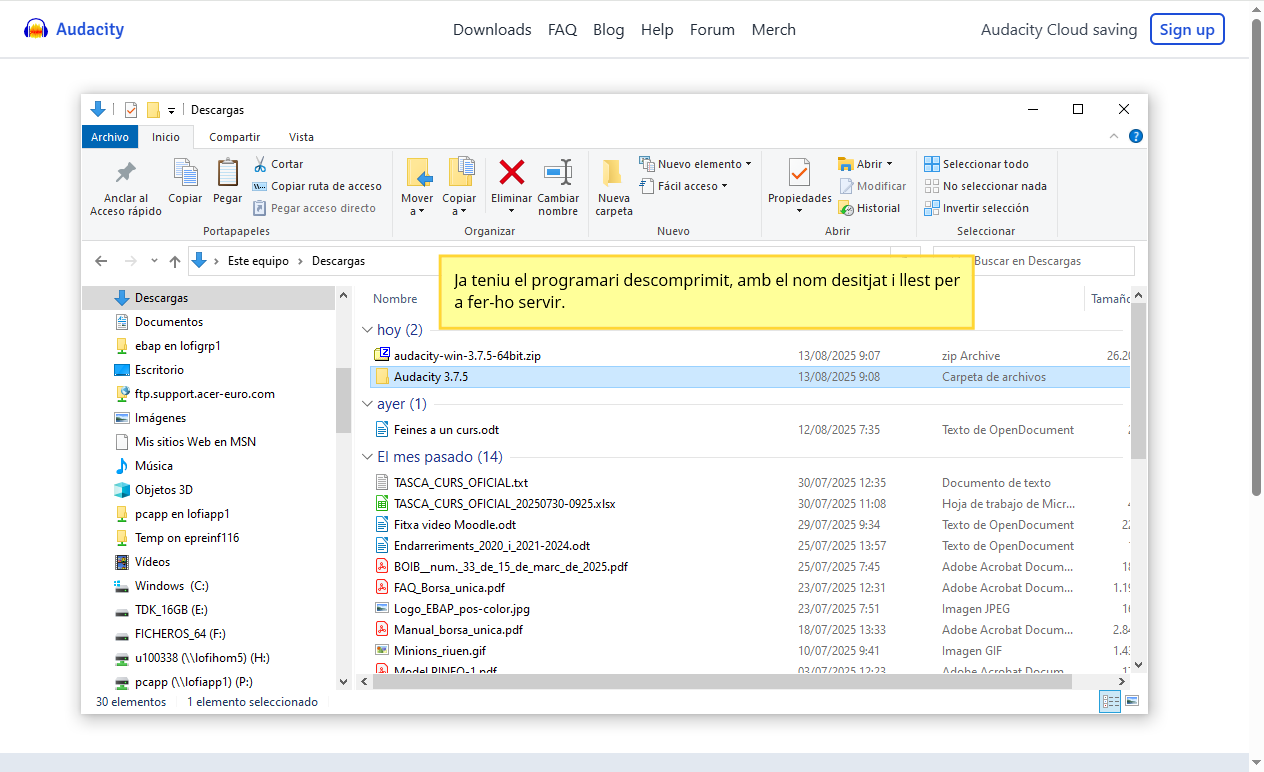Viewport: 1264px width, 772px height.
Task: Select the Audacity 3.7.5 folder
Action: click(x=750, y=377)
